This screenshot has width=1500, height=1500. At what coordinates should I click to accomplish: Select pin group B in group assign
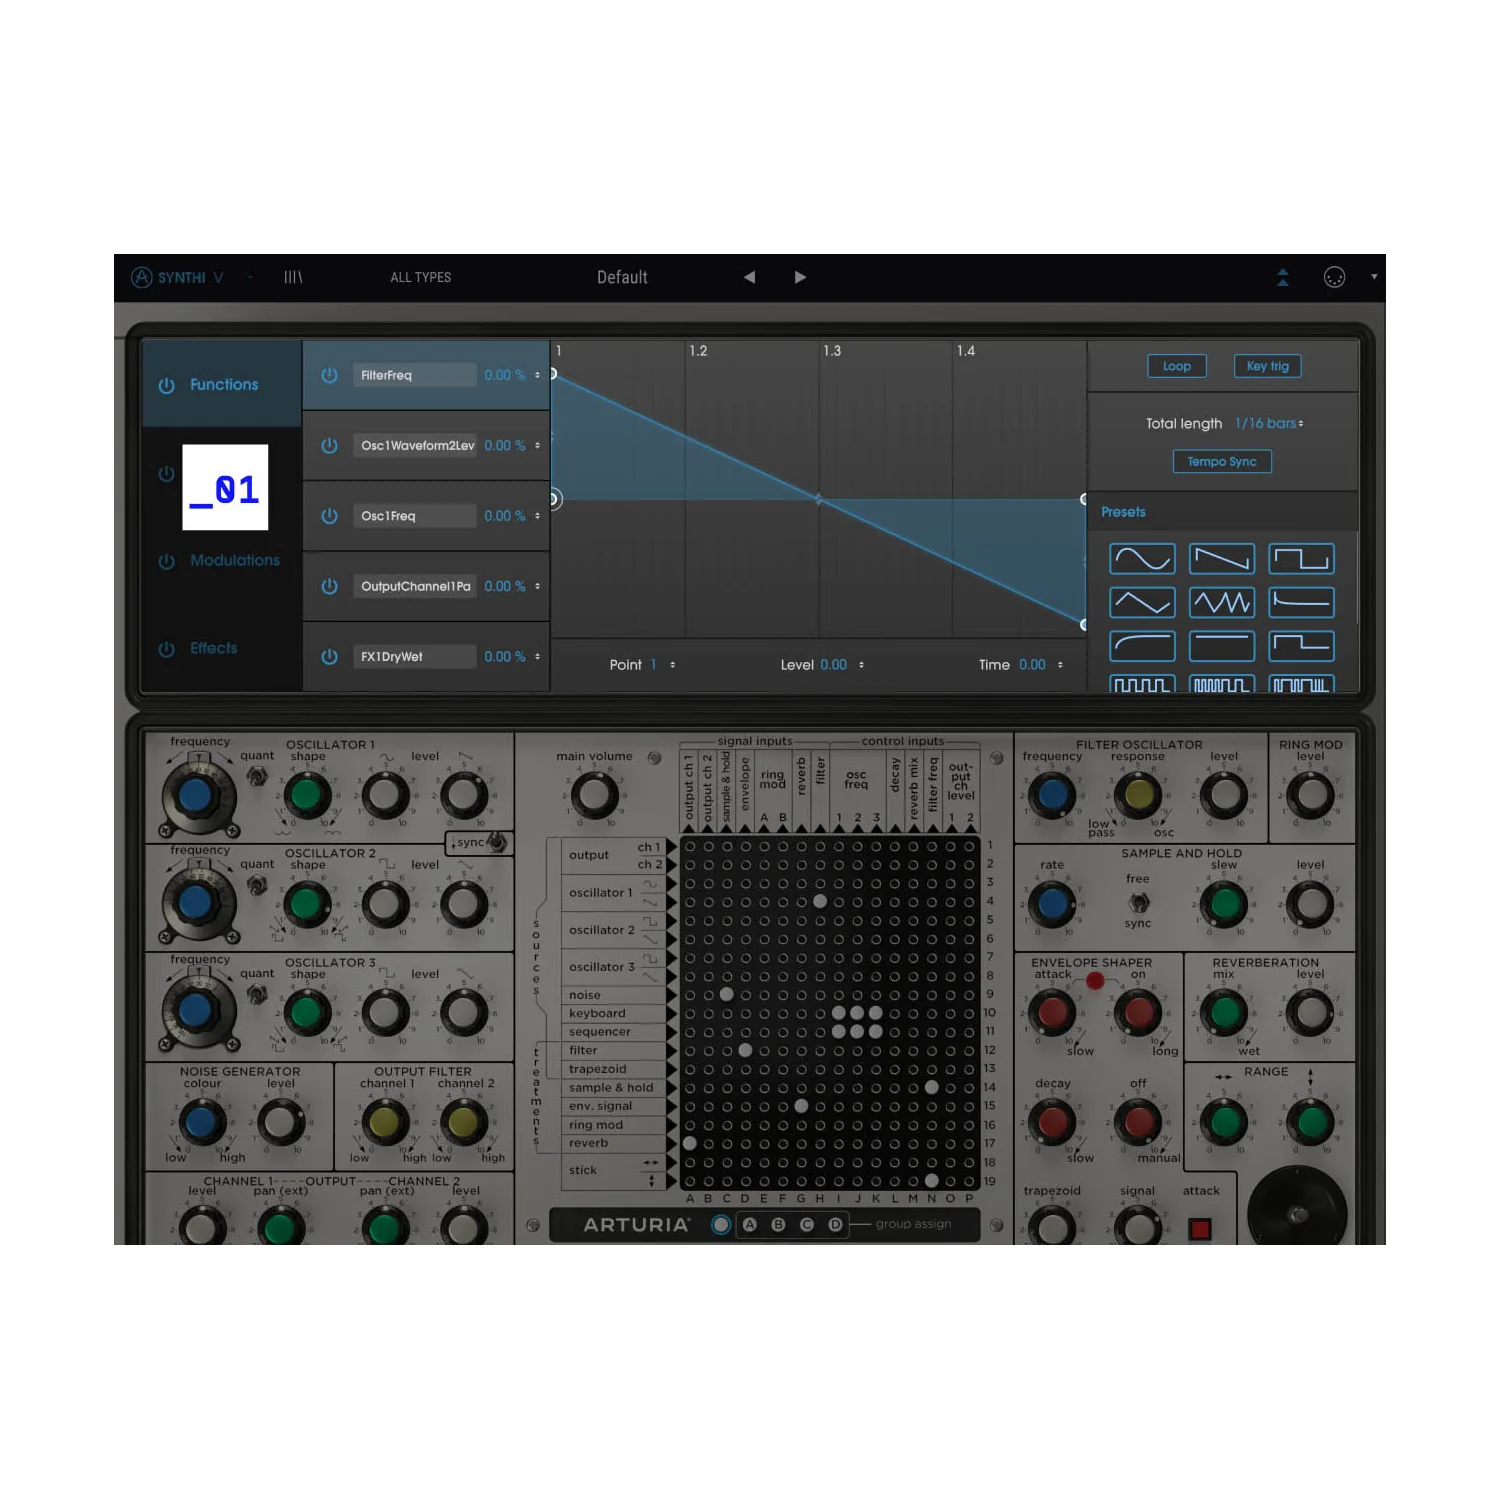(x=778, y=1224)
